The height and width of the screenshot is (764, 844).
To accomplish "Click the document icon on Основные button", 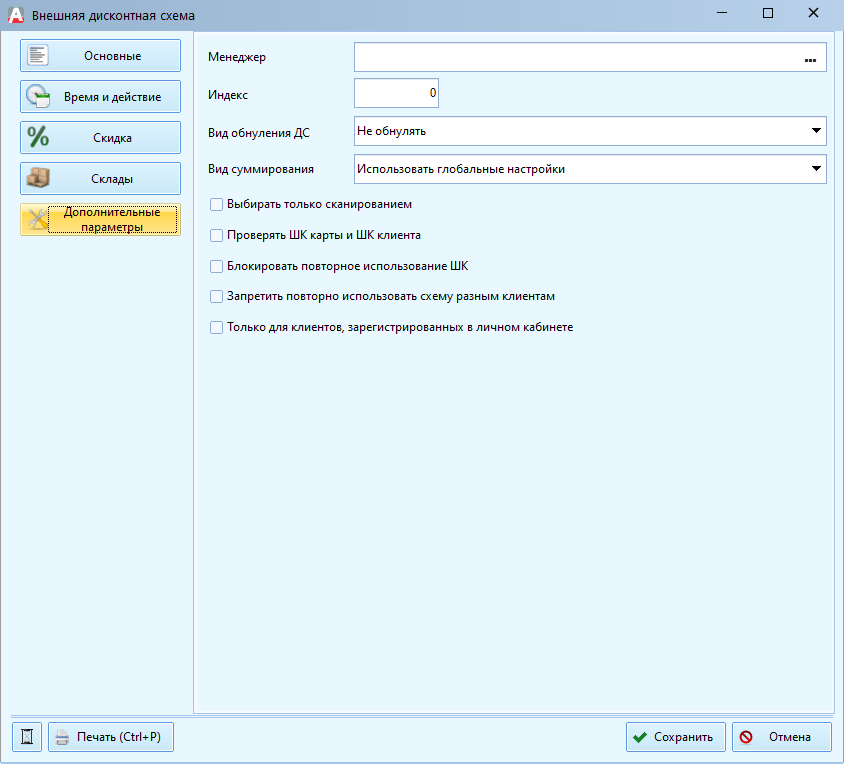I will point(38,55).
